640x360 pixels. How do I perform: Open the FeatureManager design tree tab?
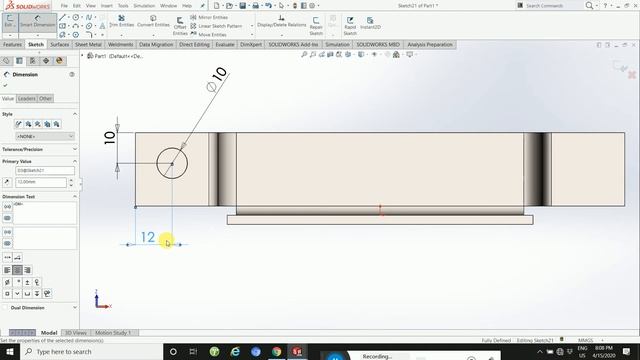coord(6,61)
